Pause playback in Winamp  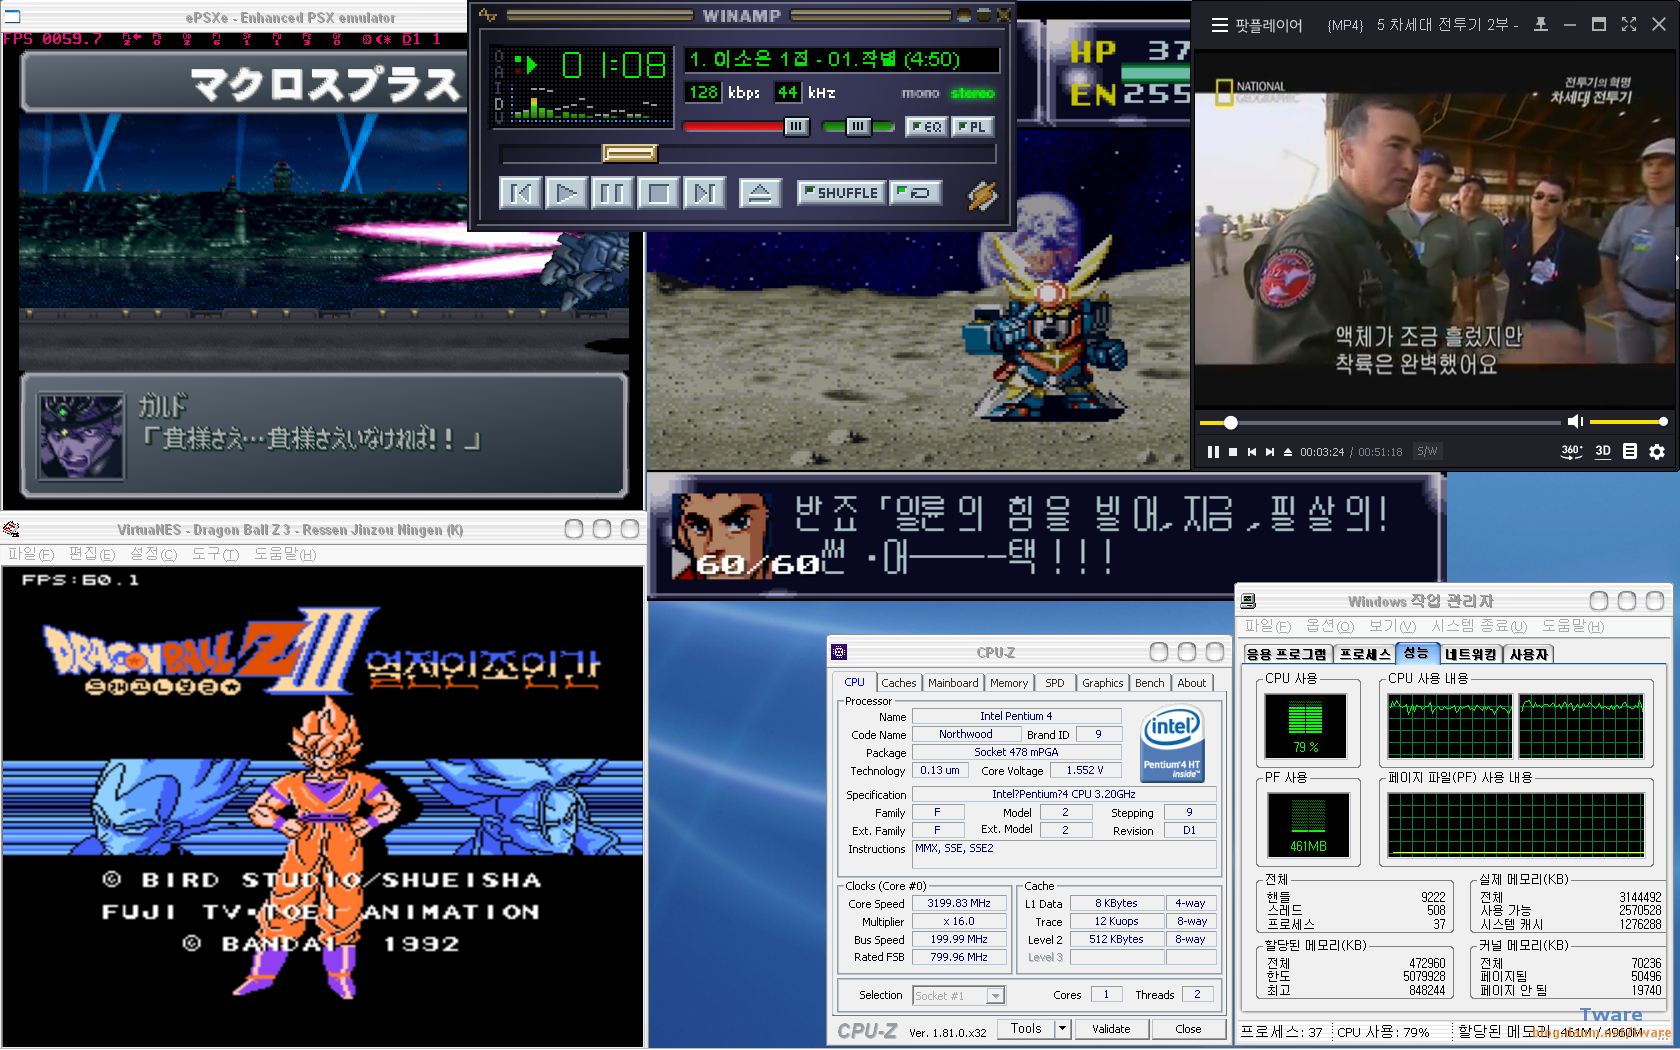point(613,192)
